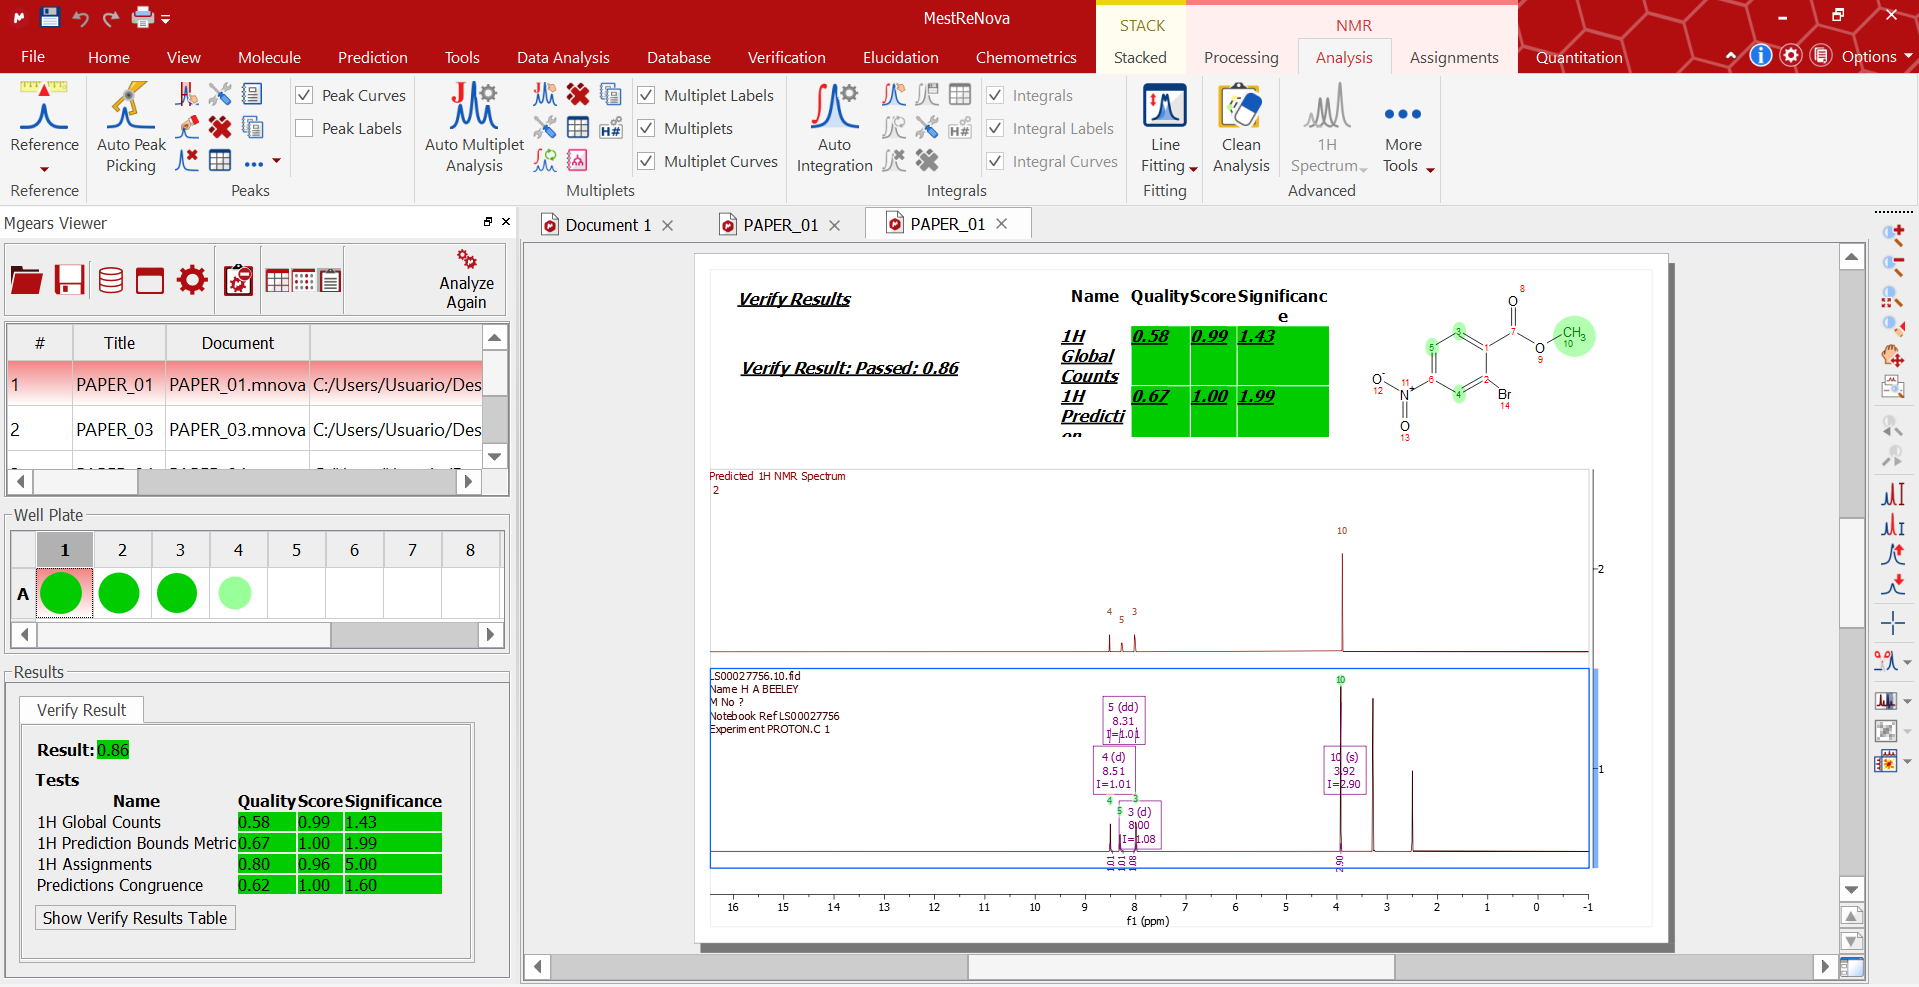Image resolution: width=1919 pixels, height=987 pixels.
Task: Click the Auto Integration icon
Action: pos(834,108)
